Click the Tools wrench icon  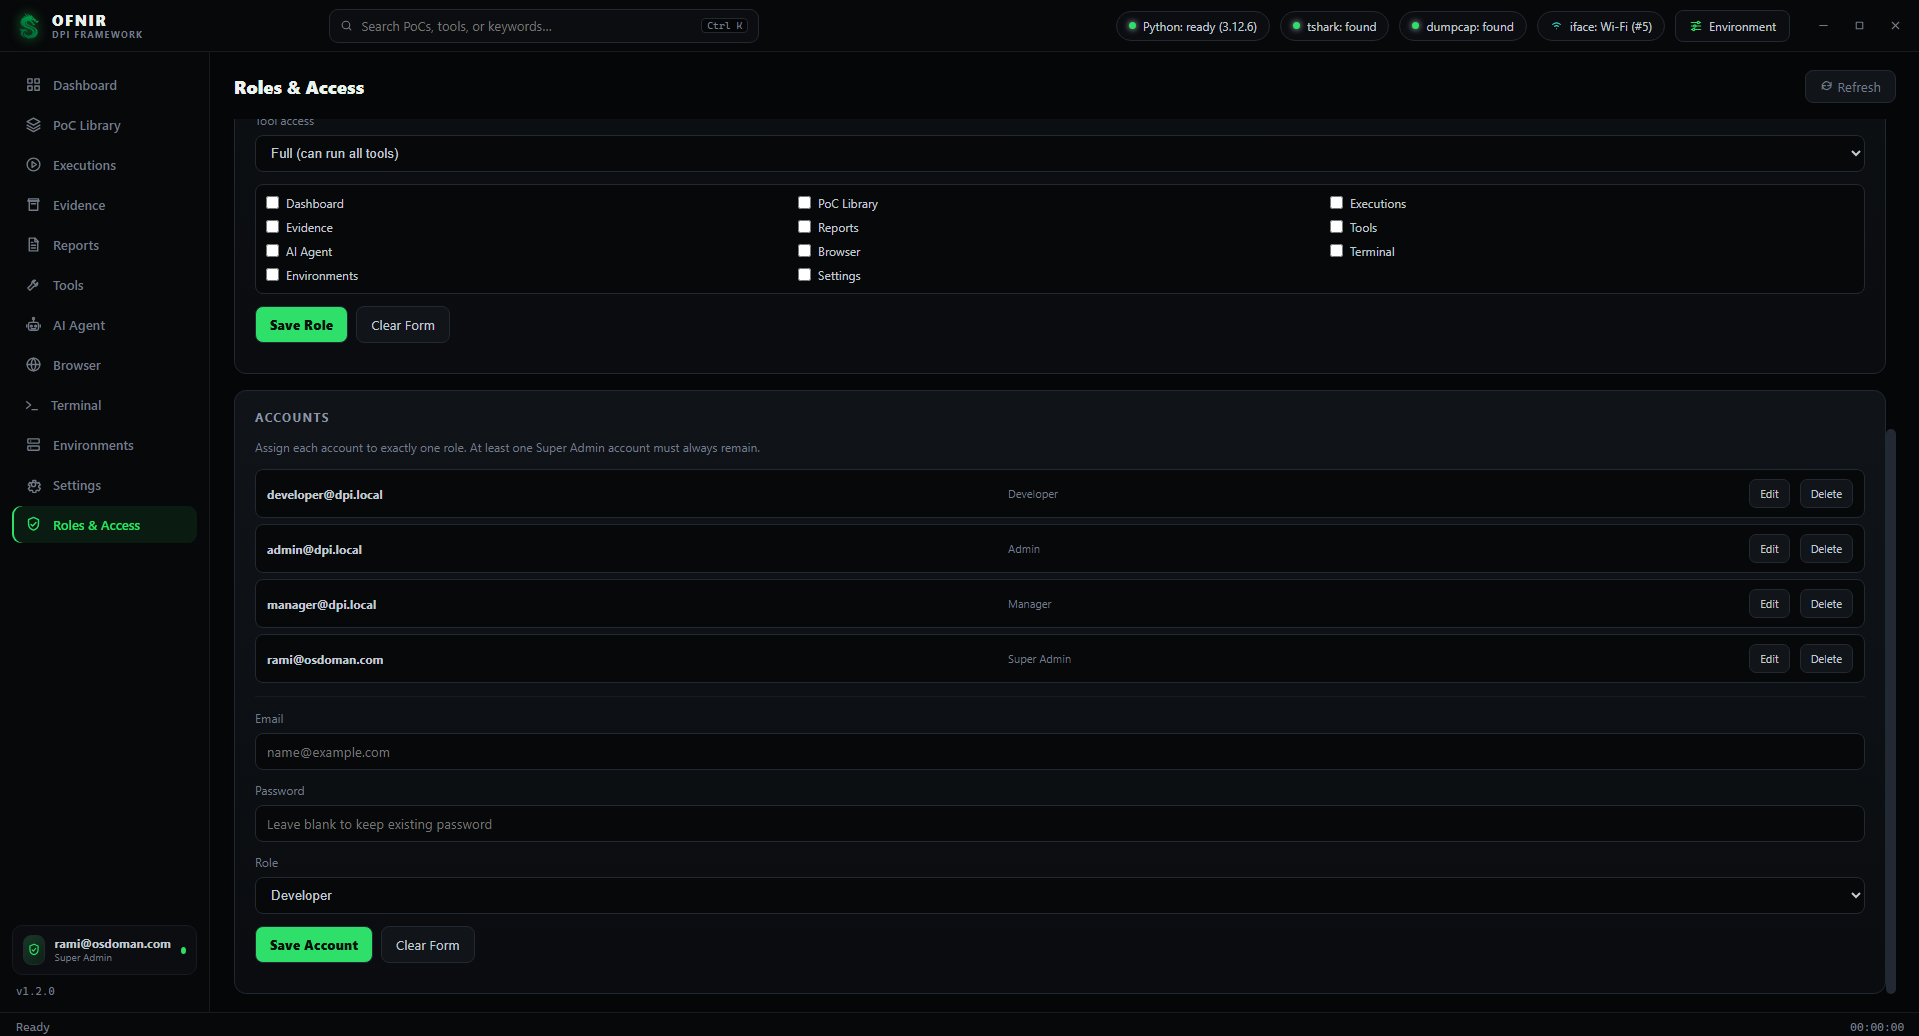(x=33, y=285)
